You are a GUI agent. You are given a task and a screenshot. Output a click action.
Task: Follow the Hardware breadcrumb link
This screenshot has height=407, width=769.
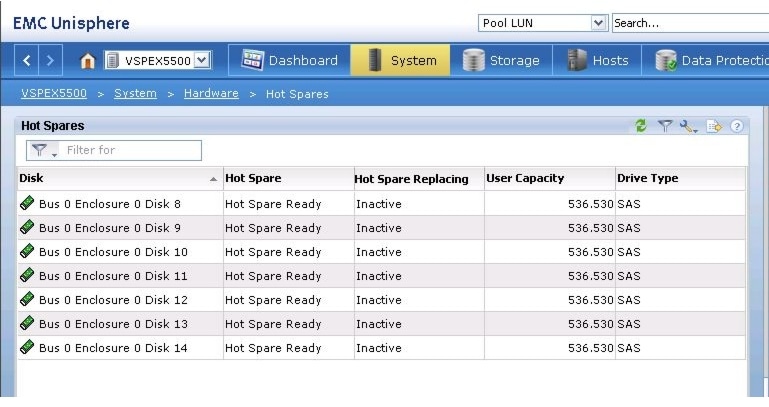211,93
